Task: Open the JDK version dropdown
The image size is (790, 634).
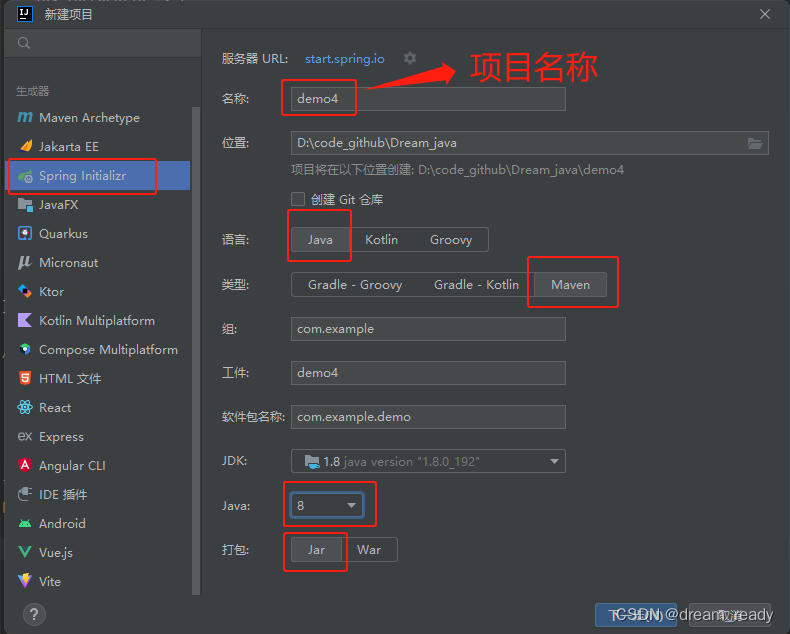Action: pyautogui.click(x=428, y=461)
